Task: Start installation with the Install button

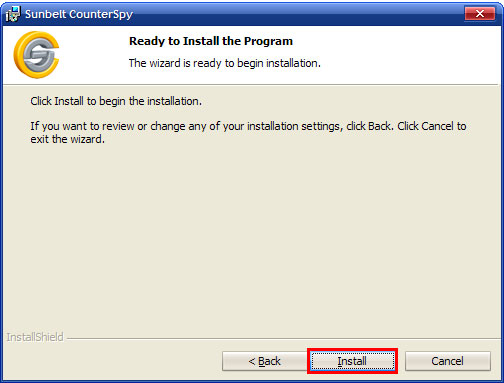Action: point(352,361)
